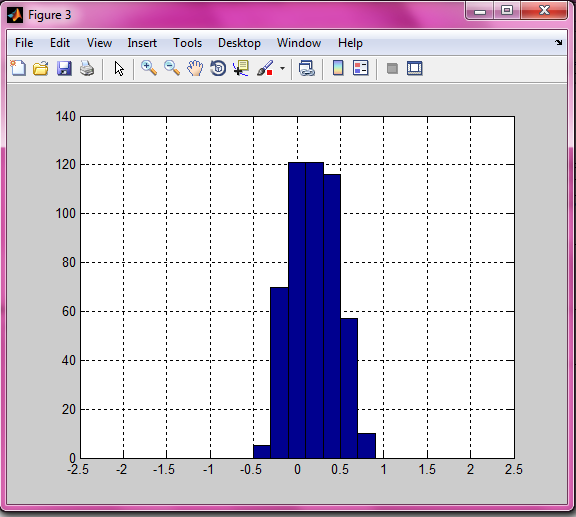Screen dimensions: 576x517
Task: Click the y-axis label 100
Action: (65, 213)
